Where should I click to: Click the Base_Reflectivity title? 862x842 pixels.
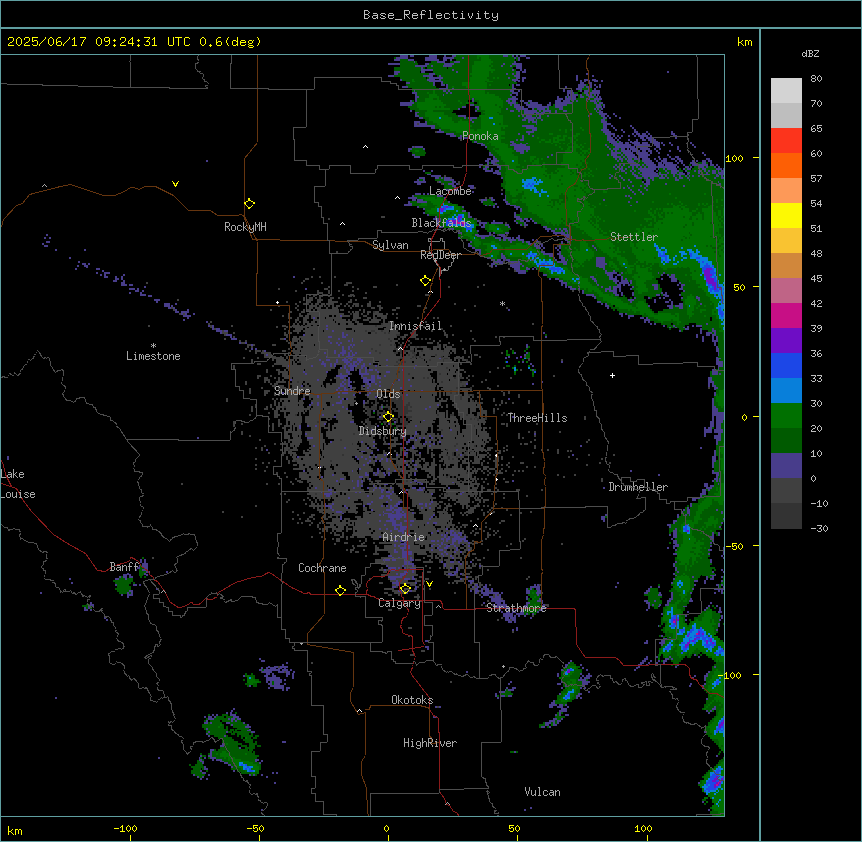point(431,15)
